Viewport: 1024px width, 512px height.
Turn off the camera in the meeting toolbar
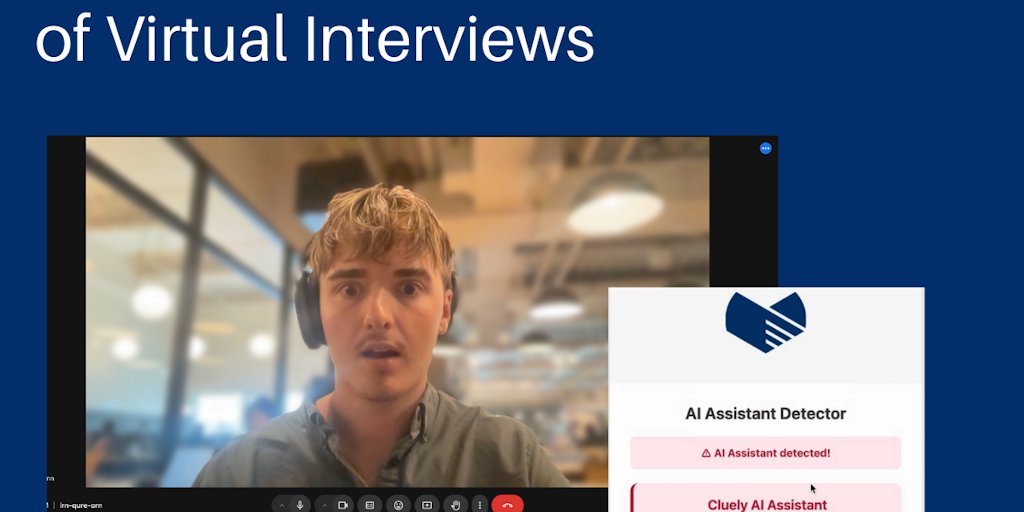pos(342,505)
